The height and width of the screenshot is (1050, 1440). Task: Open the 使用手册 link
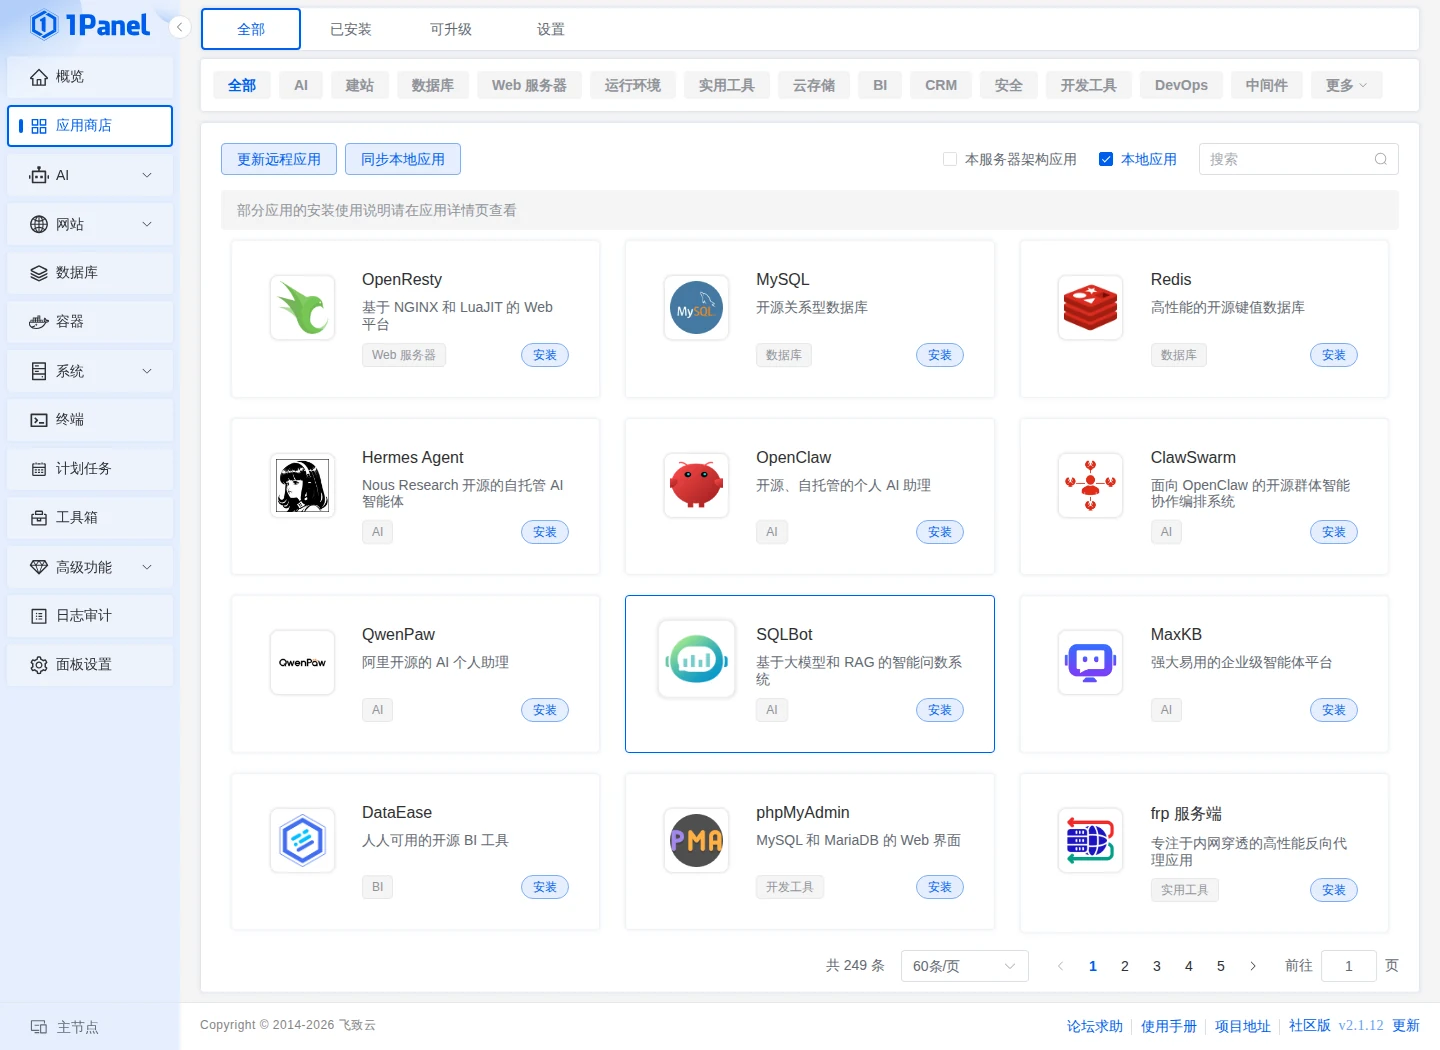click(1169, 1026)
